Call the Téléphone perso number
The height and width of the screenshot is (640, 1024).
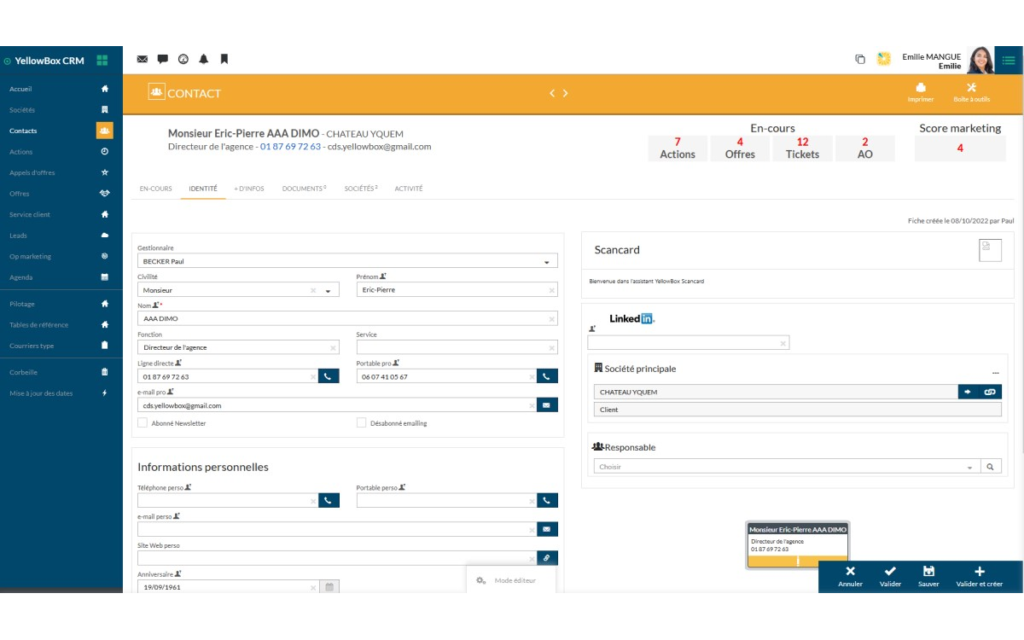328,500
